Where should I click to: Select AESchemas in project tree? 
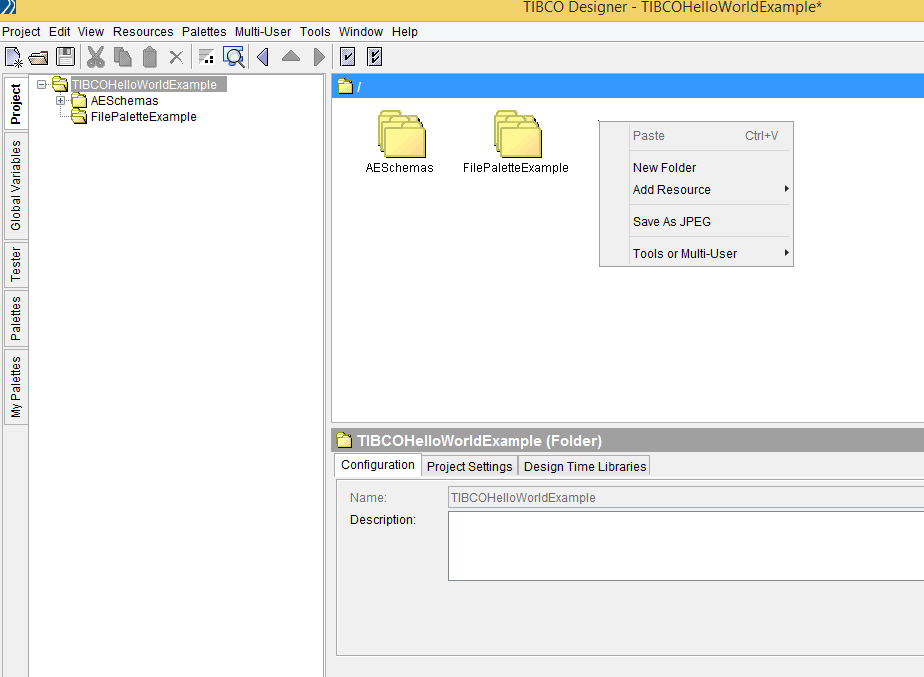(124, 101)
